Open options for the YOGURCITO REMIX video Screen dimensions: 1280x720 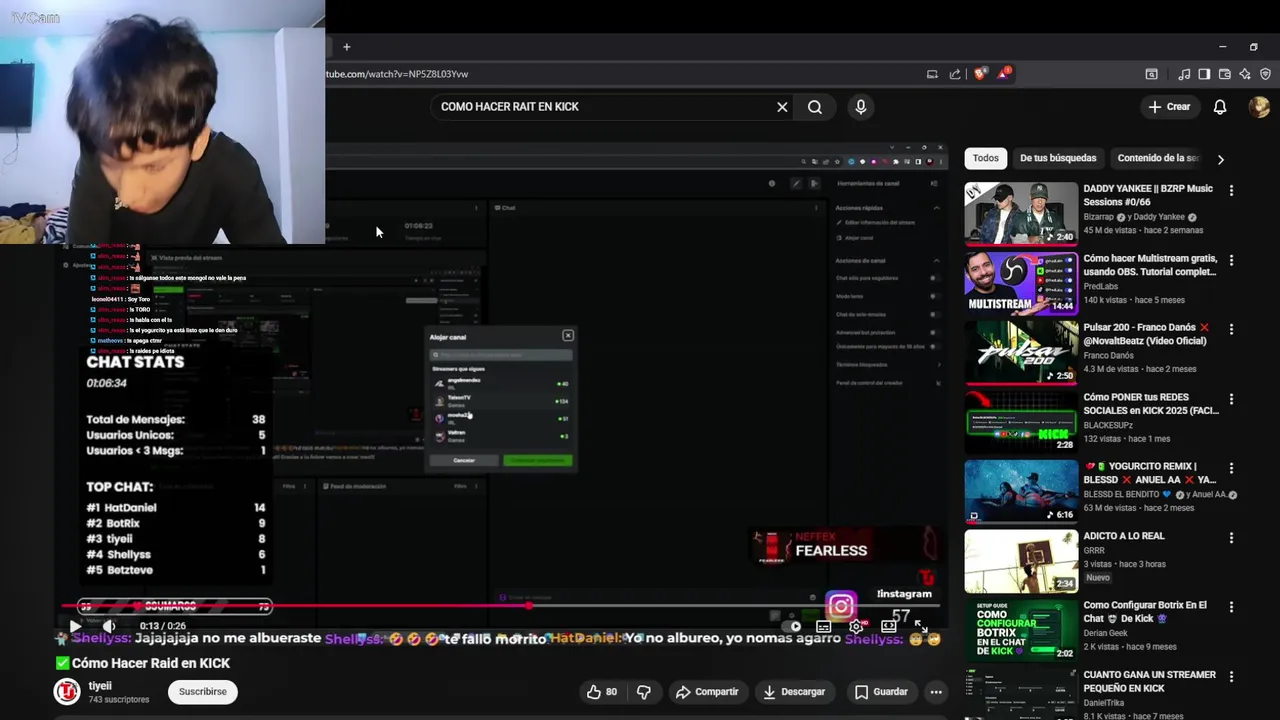click(x=1231, y=468)
